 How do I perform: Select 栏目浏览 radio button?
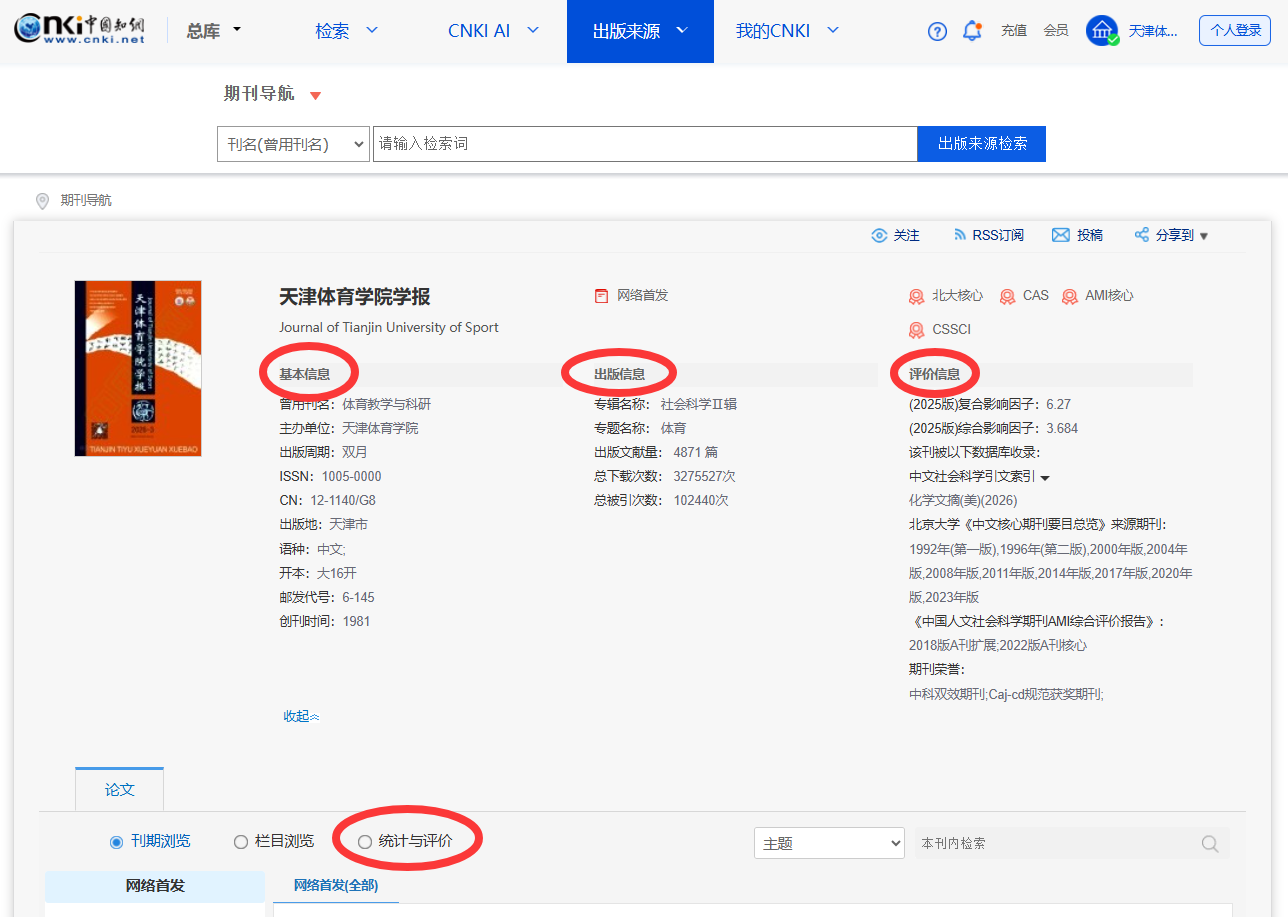240,842
